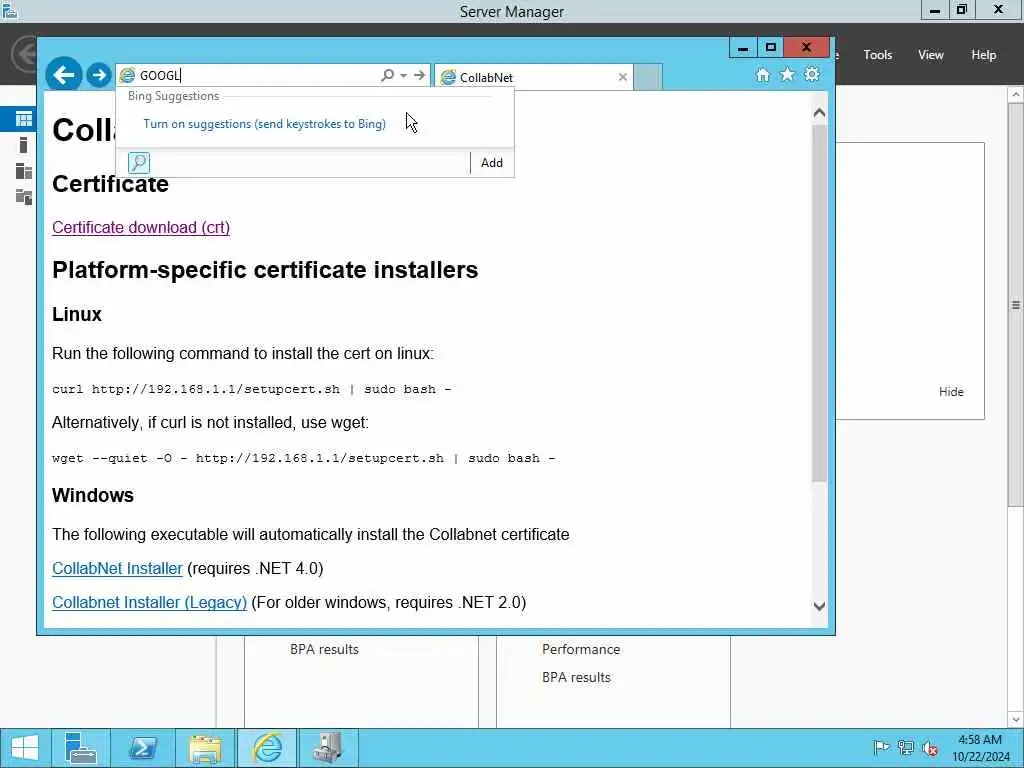Select Dashboard icon in Server Manager sidebar
This screenshot has width=1024, height=768.
click(24, 119)
